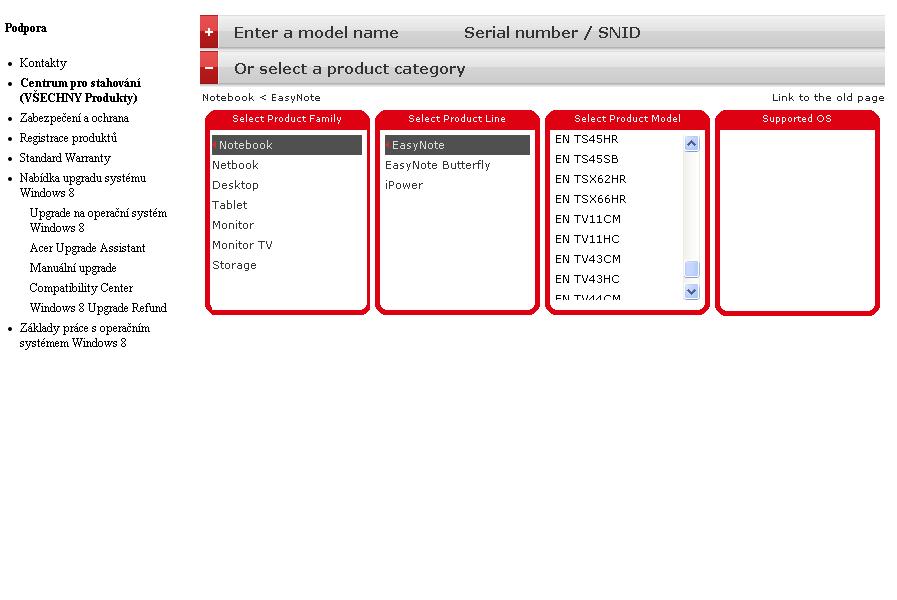This screenshot has height=600, width=897.
Task: Open Centrum pro stahování link
Action: 80,90
